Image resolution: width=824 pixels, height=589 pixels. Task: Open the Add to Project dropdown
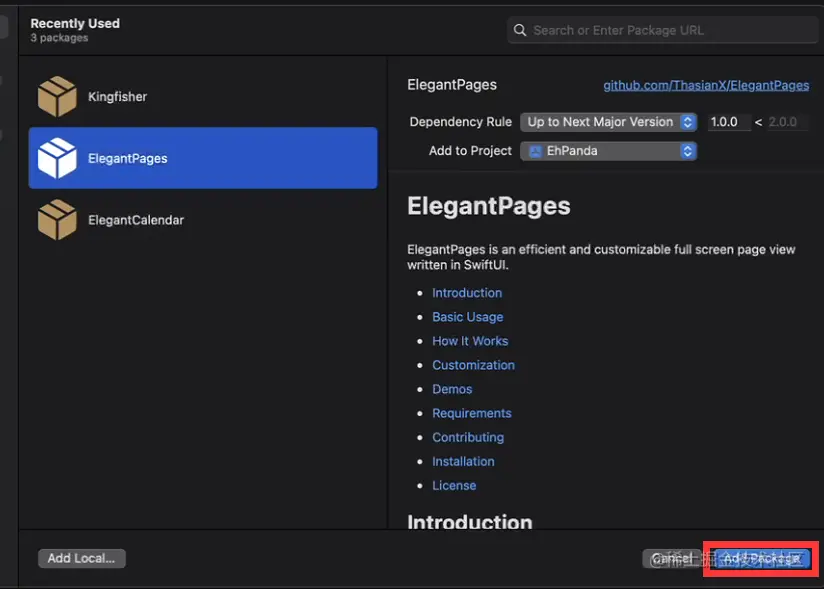click(x=609, y=151)
